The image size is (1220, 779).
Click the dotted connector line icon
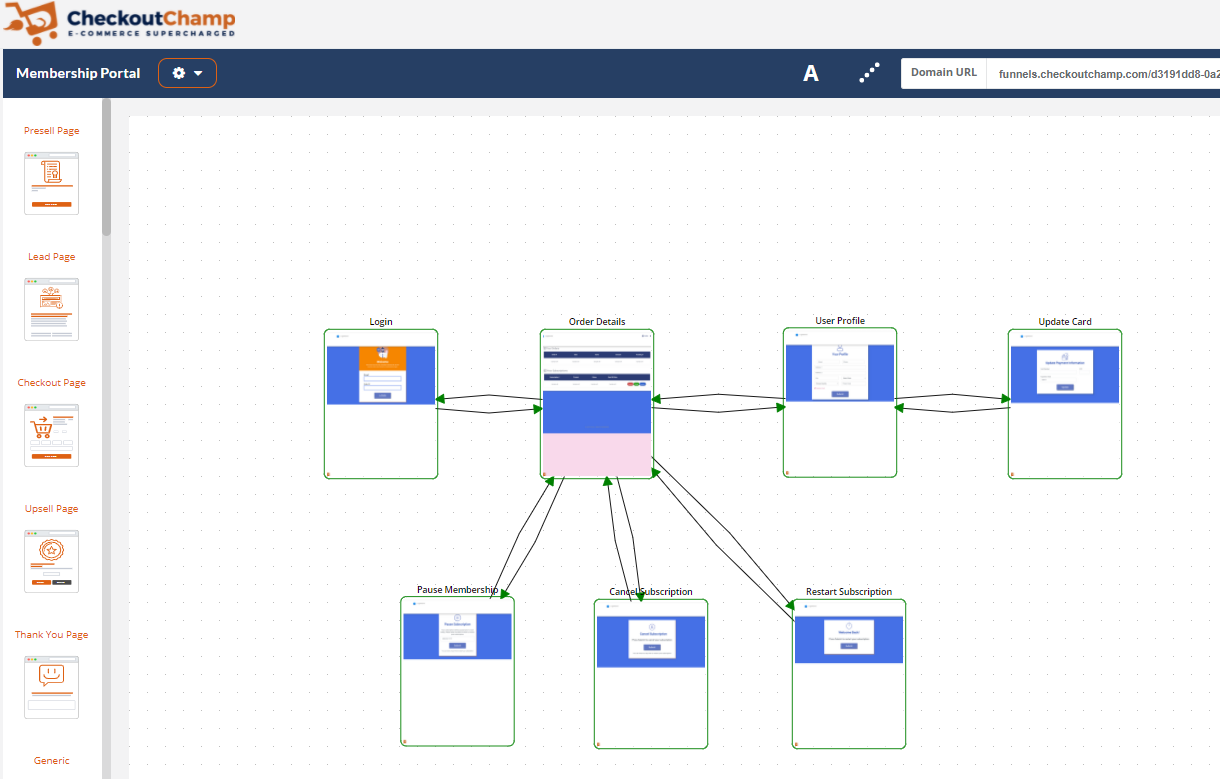tap(869, 73)
